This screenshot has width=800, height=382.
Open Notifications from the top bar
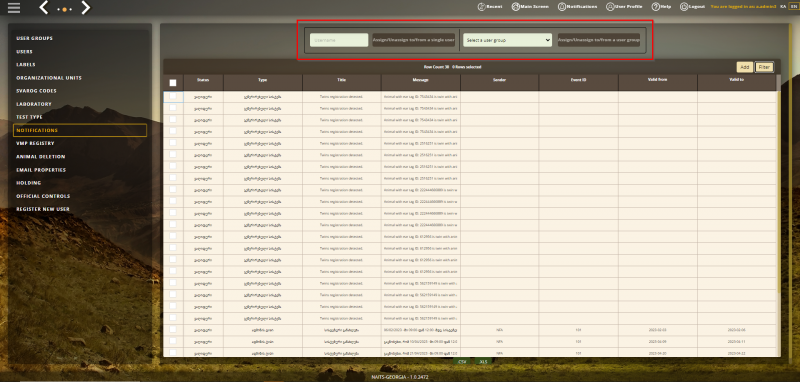tap(577, 7)
